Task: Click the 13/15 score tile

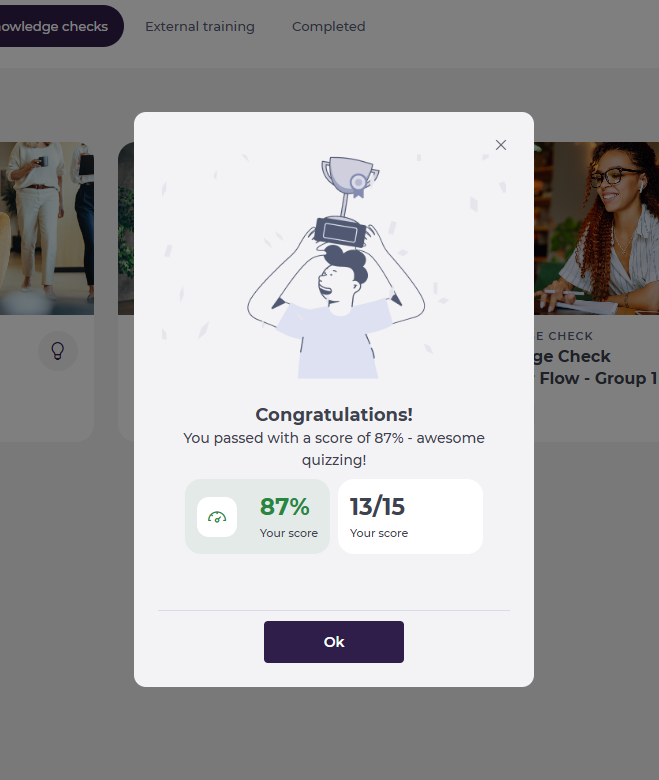Action: coord(410,516)
